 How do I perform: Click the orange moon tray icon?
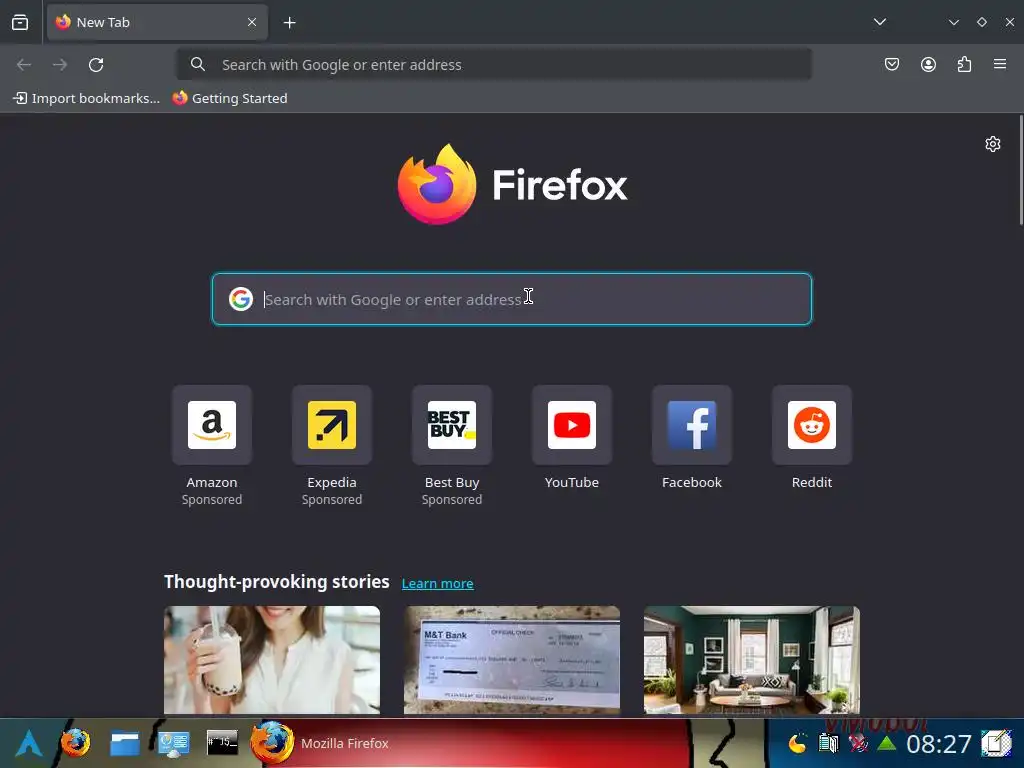(x=797, y=744)
